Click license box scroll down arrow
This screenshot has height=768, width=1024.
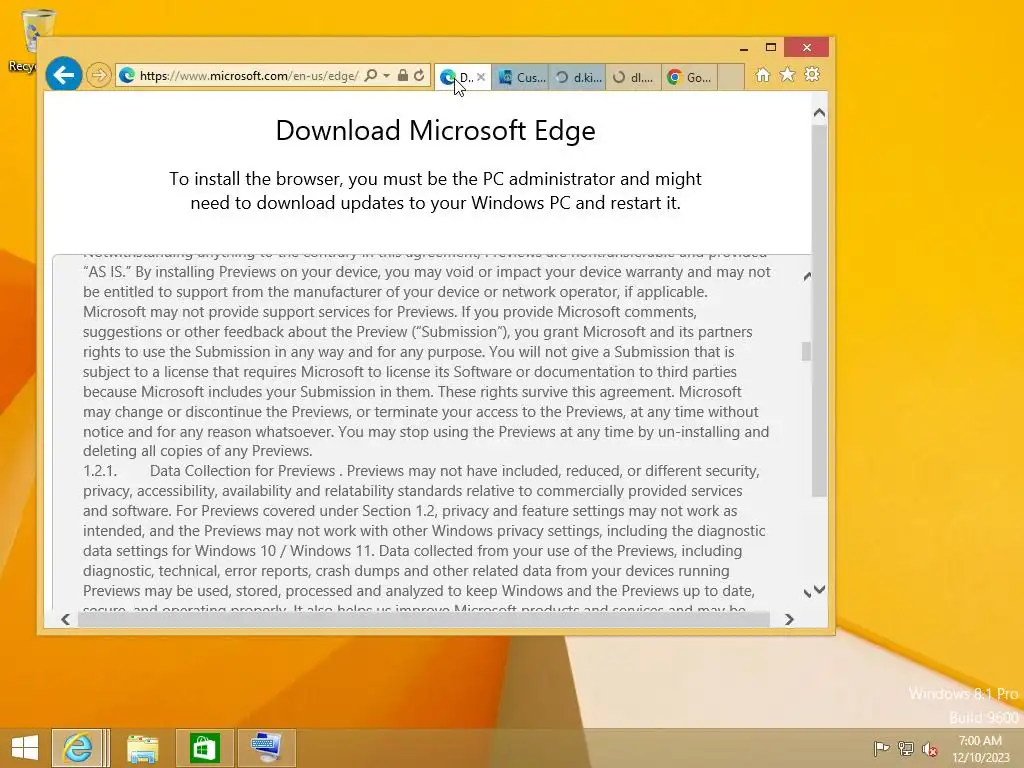pyautogui.click(x=807, y=593)
